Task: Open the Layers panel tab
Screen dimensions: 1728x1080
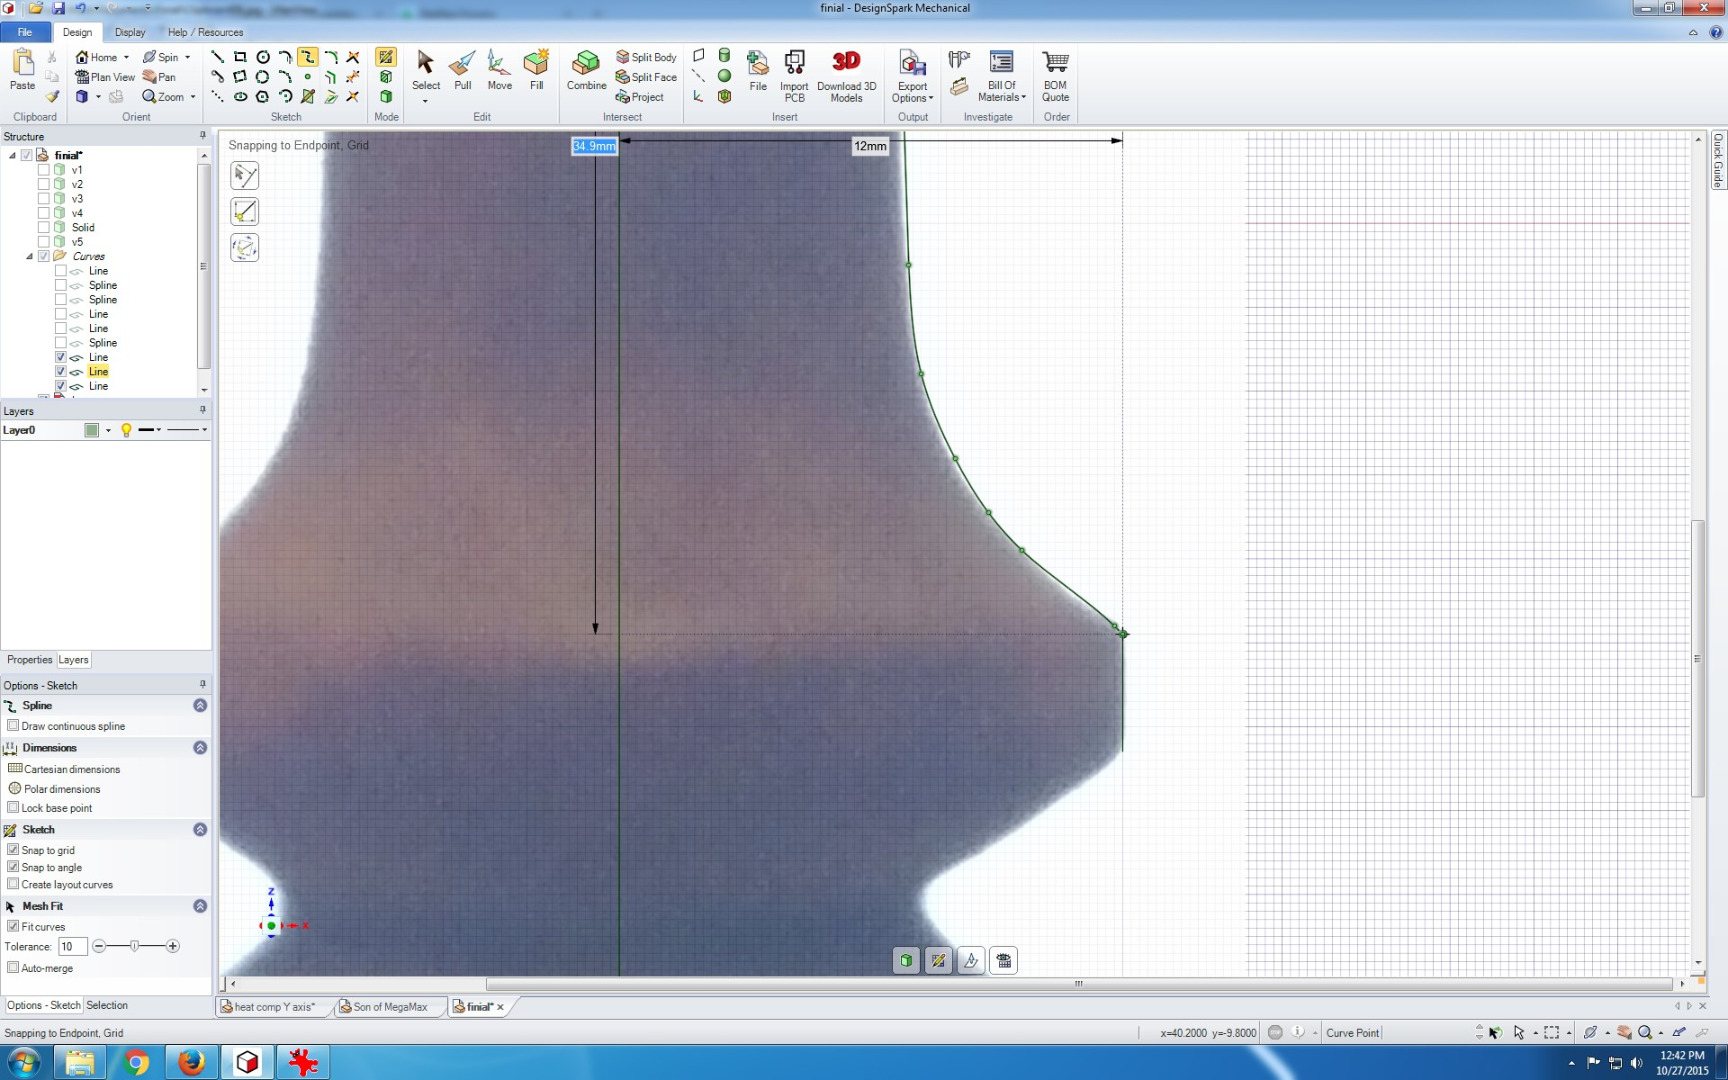Action: click(73, 660)
